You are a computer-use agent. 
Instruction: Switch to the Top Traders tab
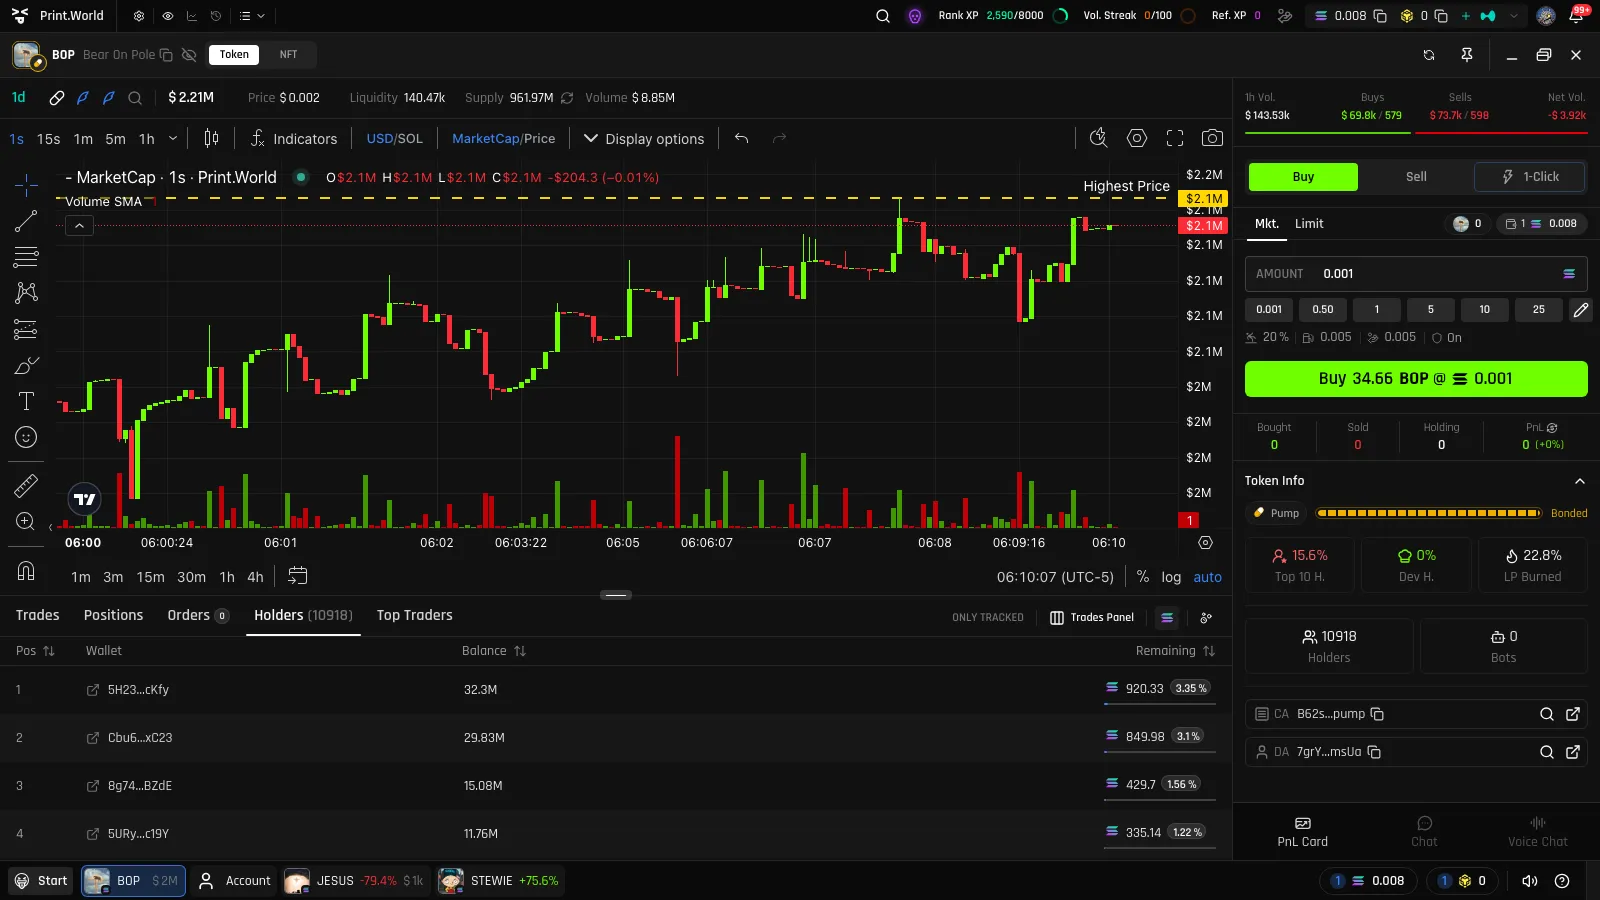click(414, 615)
